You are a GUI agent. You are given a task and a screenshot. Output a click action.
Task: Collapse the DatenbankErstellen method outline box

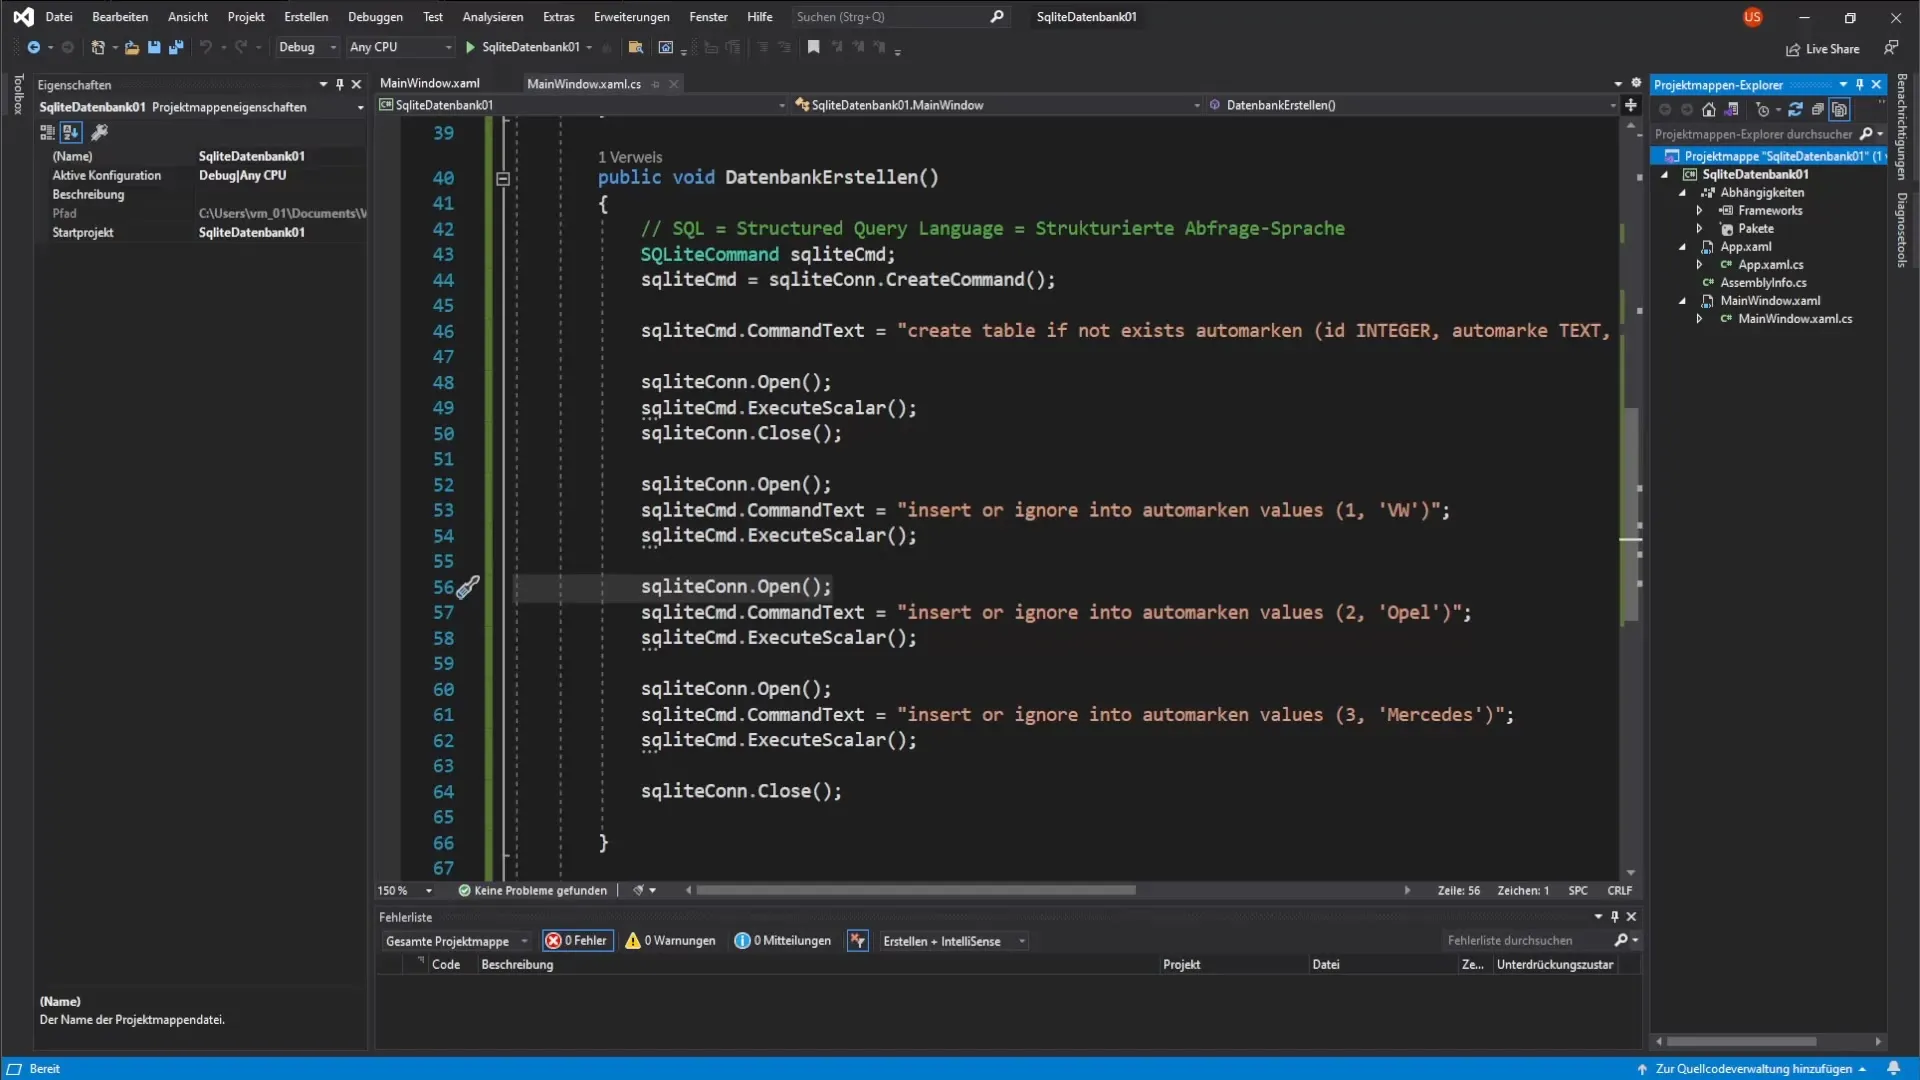point(503,178)
